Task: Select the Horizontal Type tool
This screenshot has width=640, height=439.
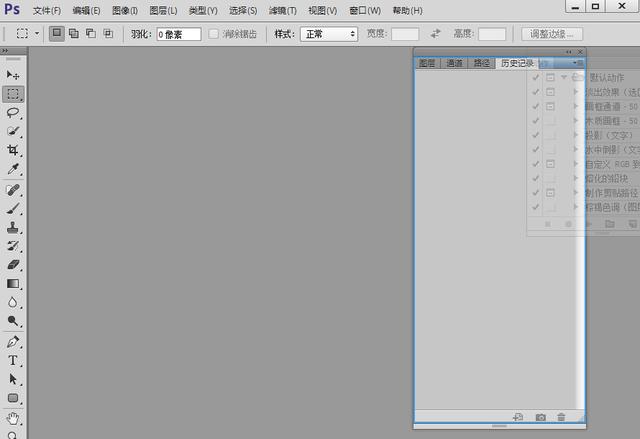Action: (13, 360)
